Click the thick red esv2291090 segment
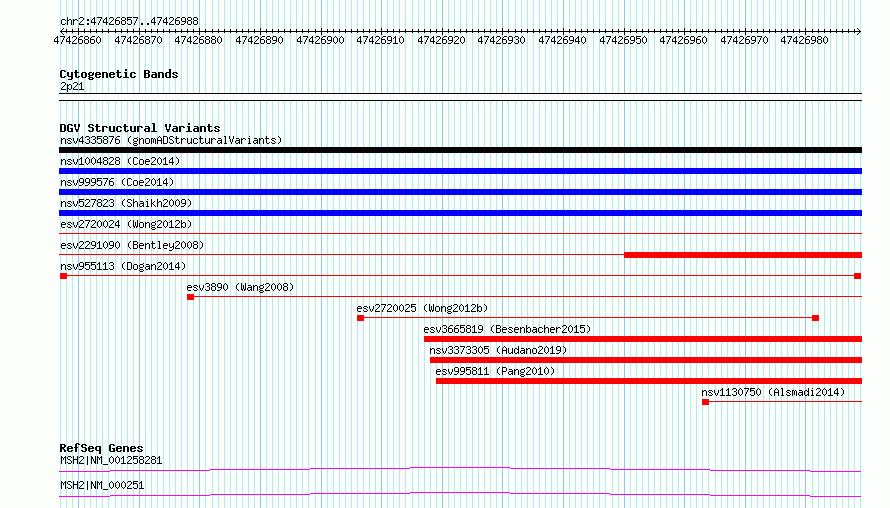Image resolution: width=890 pixels, height=508 pixels. click(743, 255)
